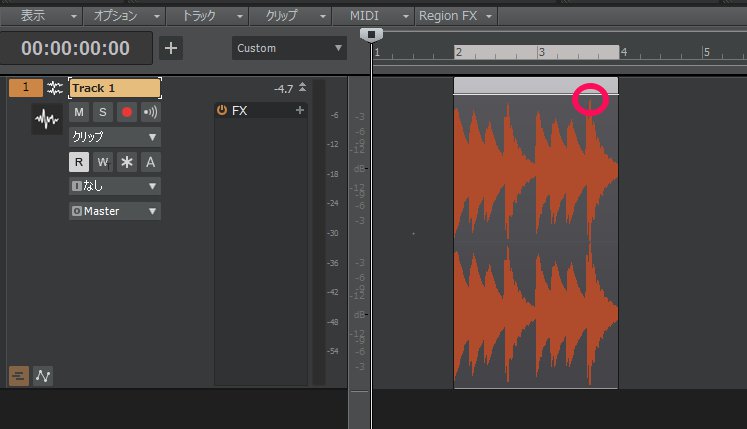Toggle input echo monitoring on Track 1
The image size is (747, 429).
coord(150,112)
